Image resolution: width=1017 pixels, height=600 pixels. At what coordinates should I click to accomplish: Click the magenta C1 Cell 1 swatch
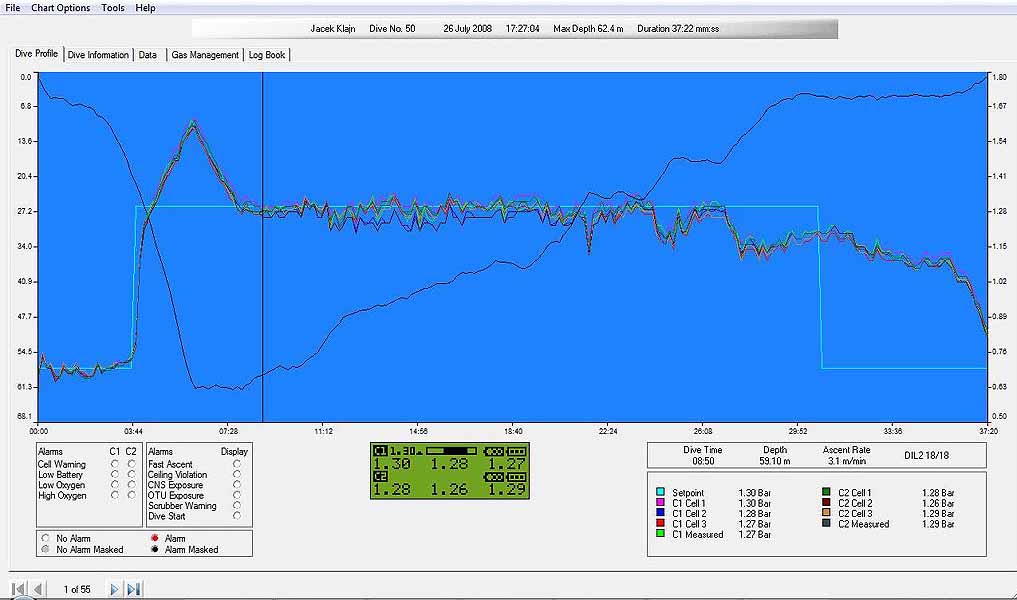[x=660, y=502]
